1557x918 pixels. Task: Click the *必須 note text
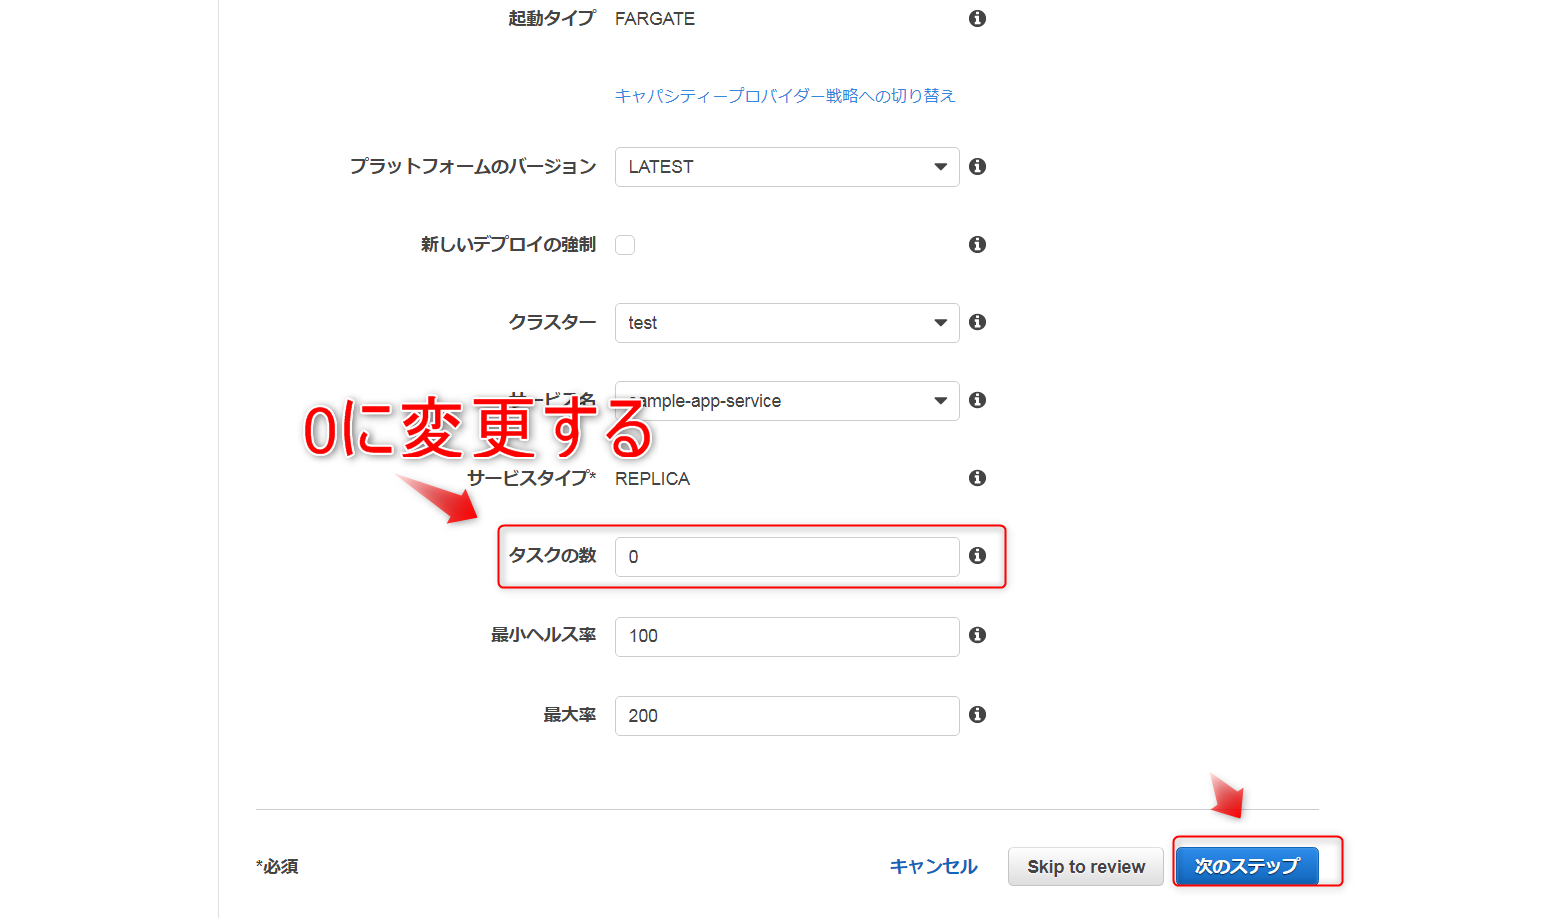coord(277,867)
